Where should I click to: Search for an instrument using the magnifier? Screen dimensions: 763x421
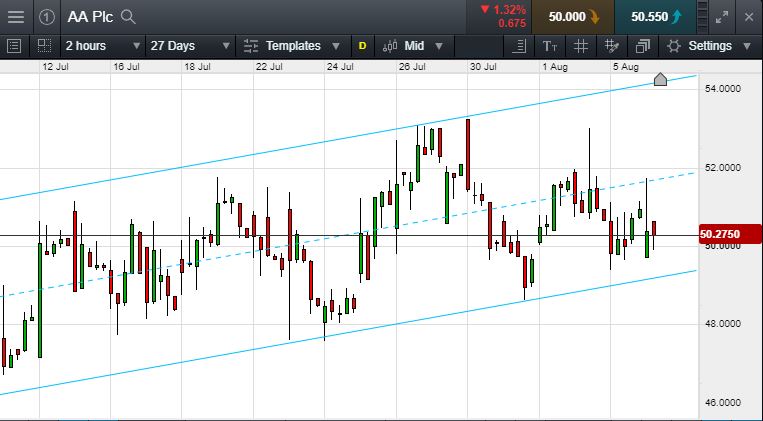[x=127, y=16]
